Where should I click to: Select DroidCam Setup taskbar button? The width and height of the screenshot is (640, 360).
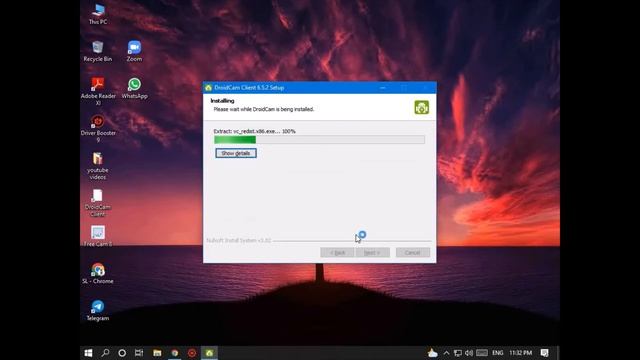pyautogui.click(x=209, y=353)
